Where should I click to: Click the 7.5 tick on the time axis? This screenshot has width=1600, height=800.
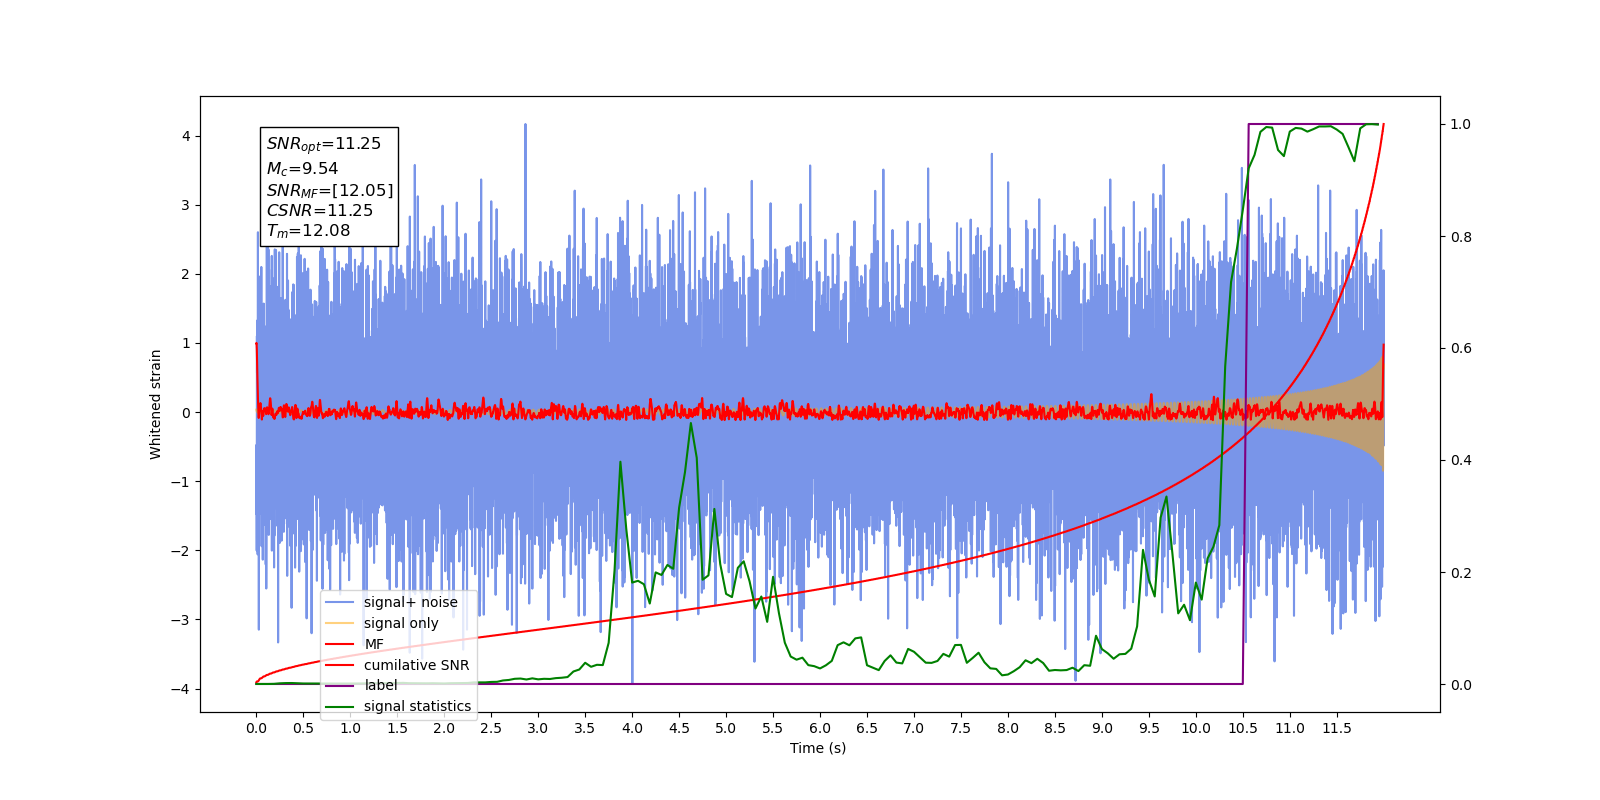[x=961, y=728]
